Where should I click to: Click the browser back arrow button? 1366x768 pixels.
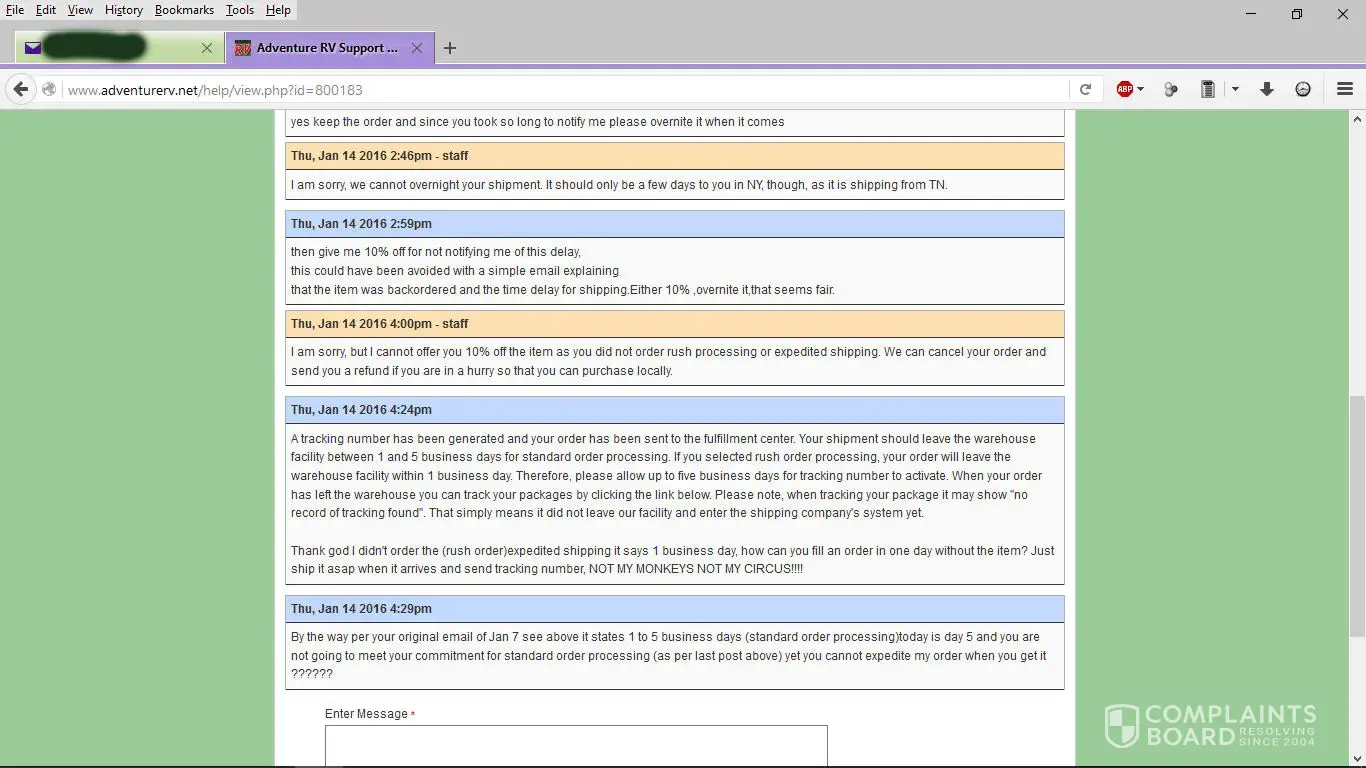(21, 89)
